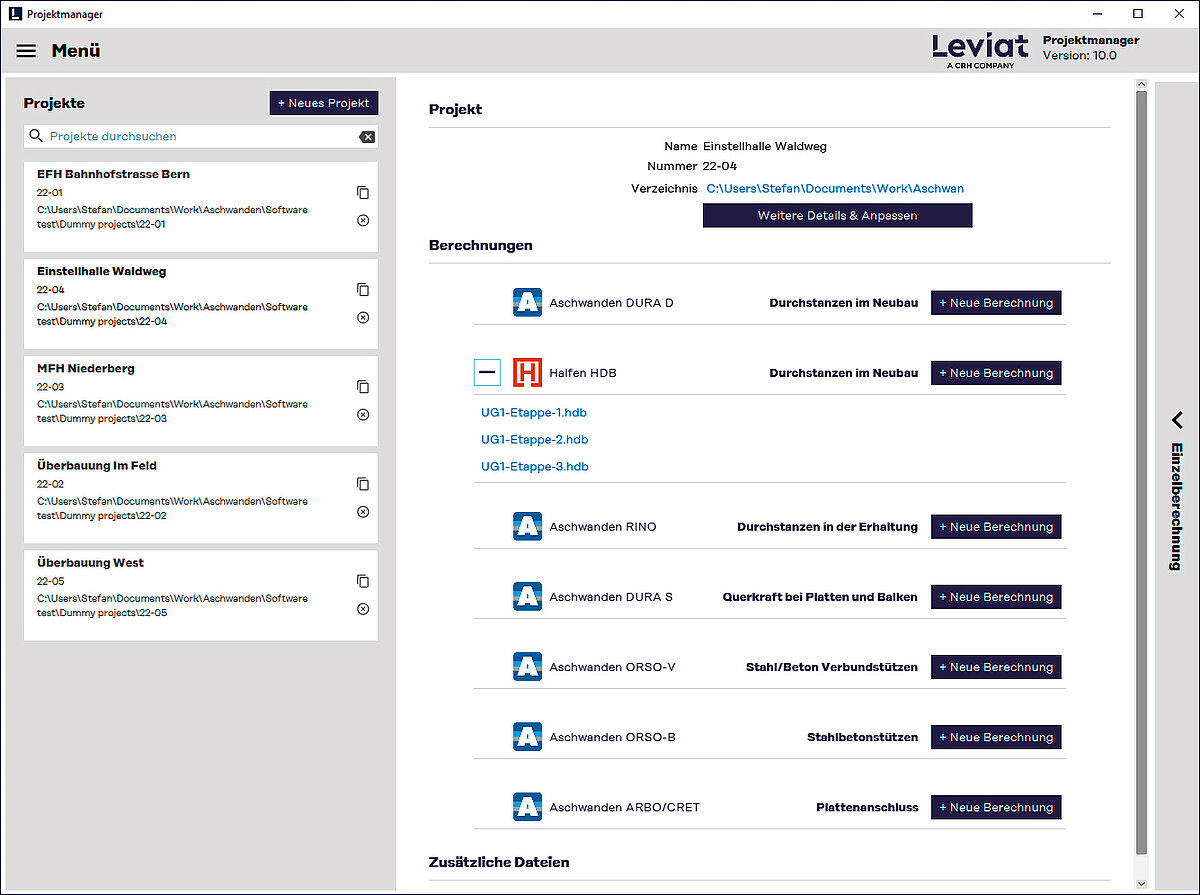Click the Einzelberechnung vertical label

(x=1177, y=506)
